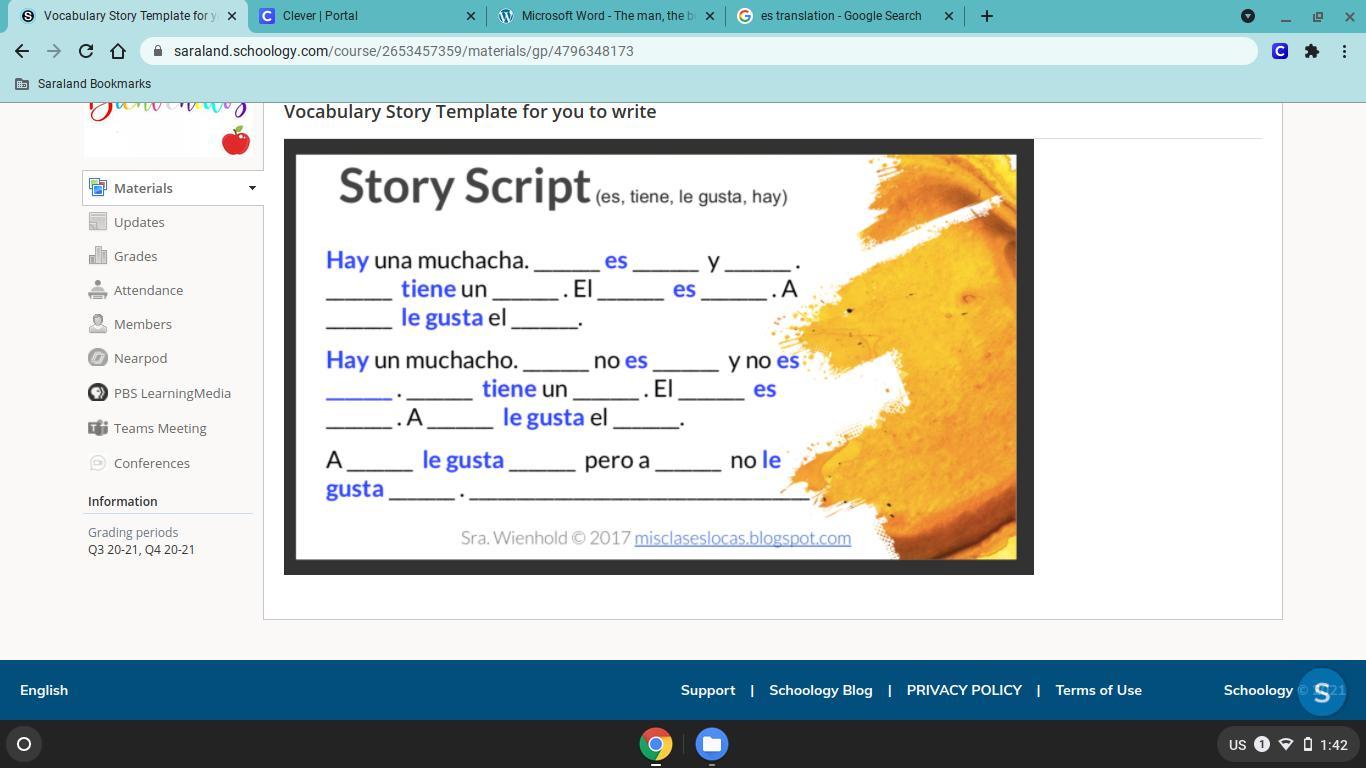The height and width of the screenshot is (768, 1366).
Task: Click the browser address bar
Action: tap(700, 51)
